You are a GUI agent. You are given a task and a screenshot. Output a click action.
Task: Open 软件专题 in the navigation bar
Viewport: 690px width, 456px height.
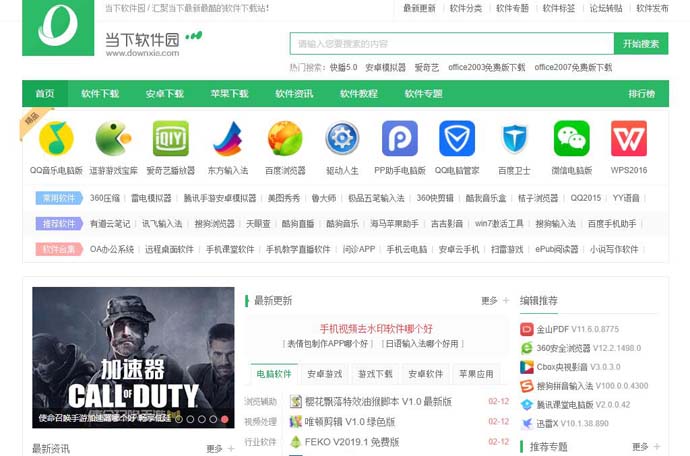[423, 94]
